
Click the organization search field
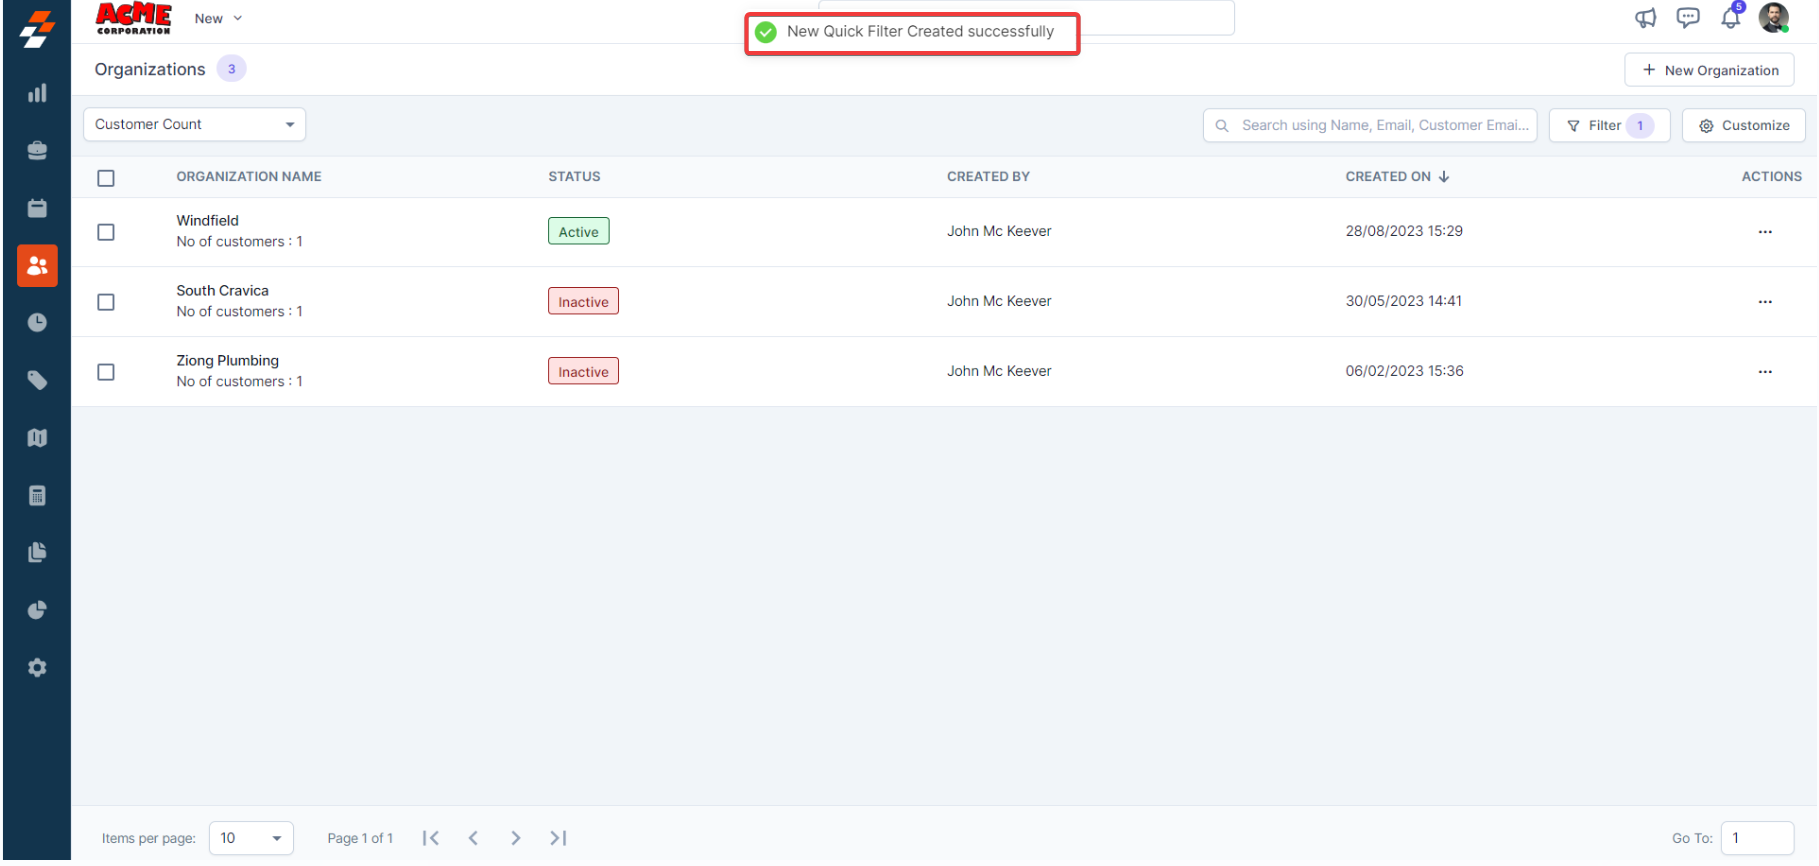click(x=1380, y=126)
